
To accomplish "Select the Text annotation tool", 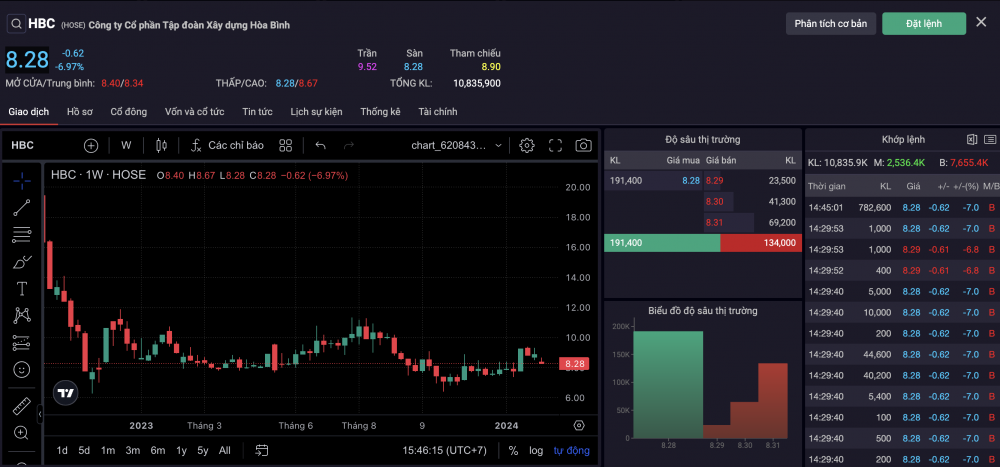I will (x=22, y=288).
